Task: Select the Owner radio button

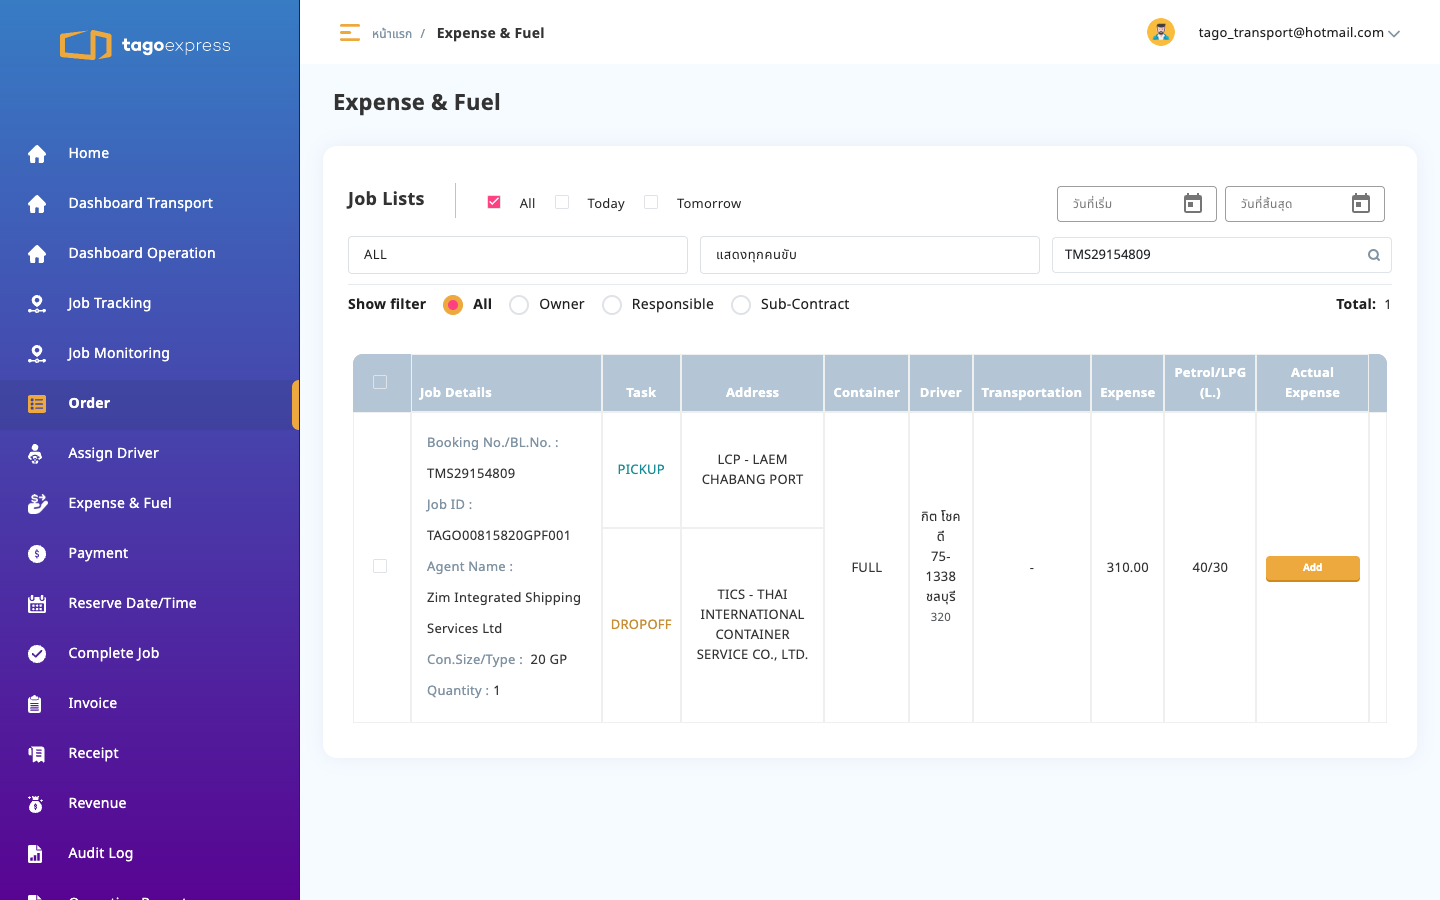Action: (x=519, y=305)
